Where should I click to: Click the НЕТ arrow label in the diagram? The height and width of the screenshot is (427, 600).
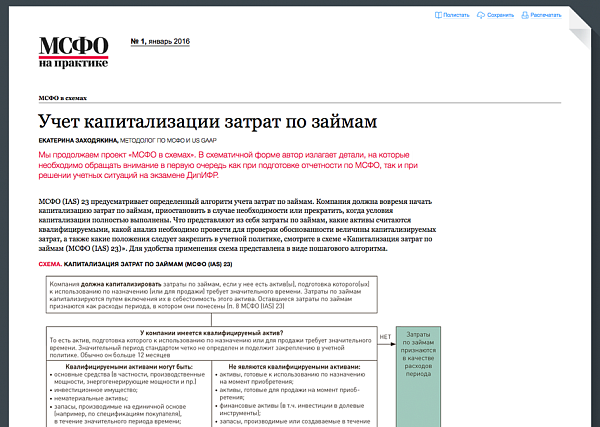(385, 338)
